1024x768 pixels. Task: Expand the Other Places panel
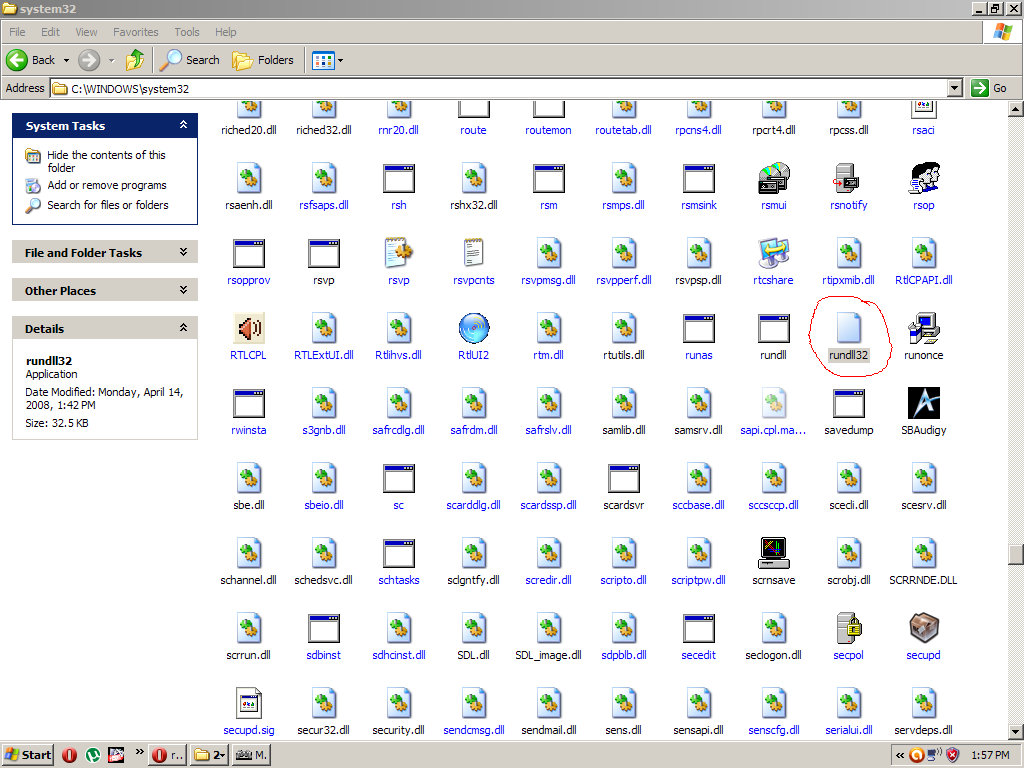[x=184, y=289]
